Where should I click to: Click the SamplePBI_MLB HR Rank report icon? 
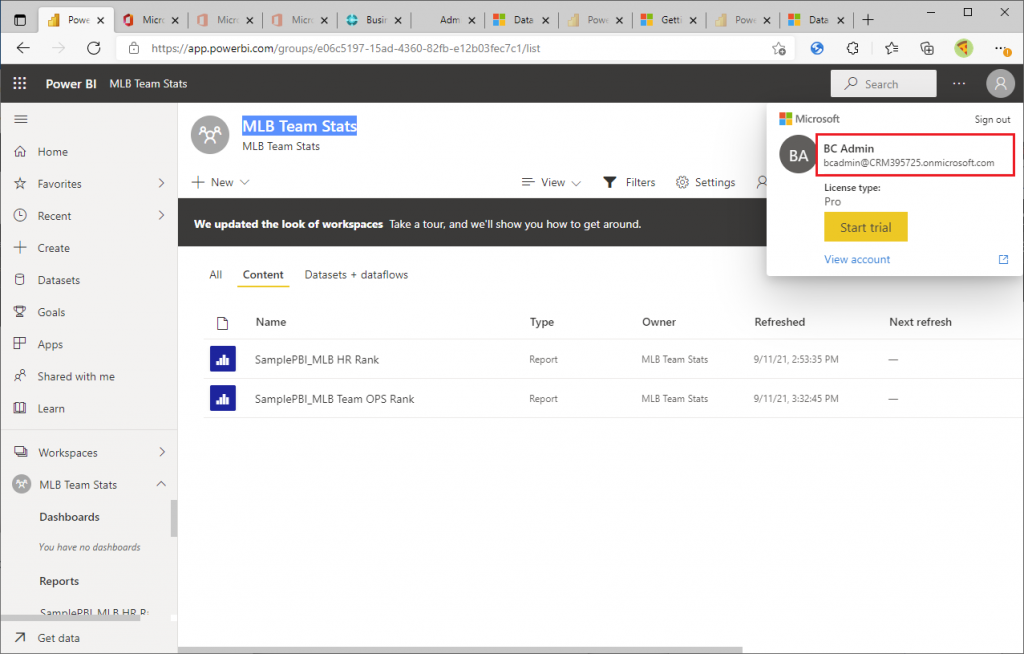pyautogui.click(x=223, y=359)
